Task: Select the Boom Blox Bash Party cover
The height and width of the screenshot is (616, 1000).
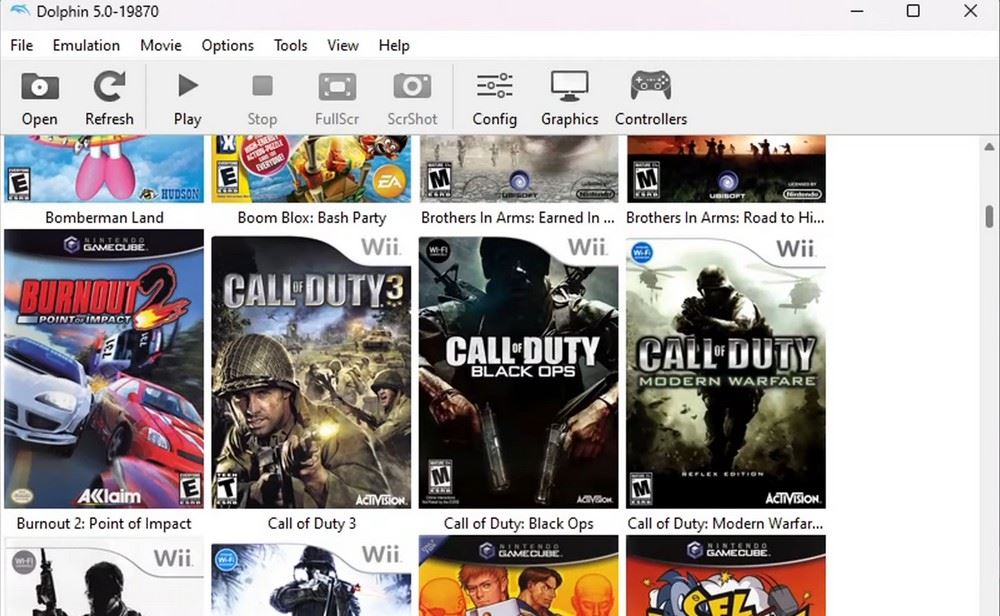Action: (311, 169)
